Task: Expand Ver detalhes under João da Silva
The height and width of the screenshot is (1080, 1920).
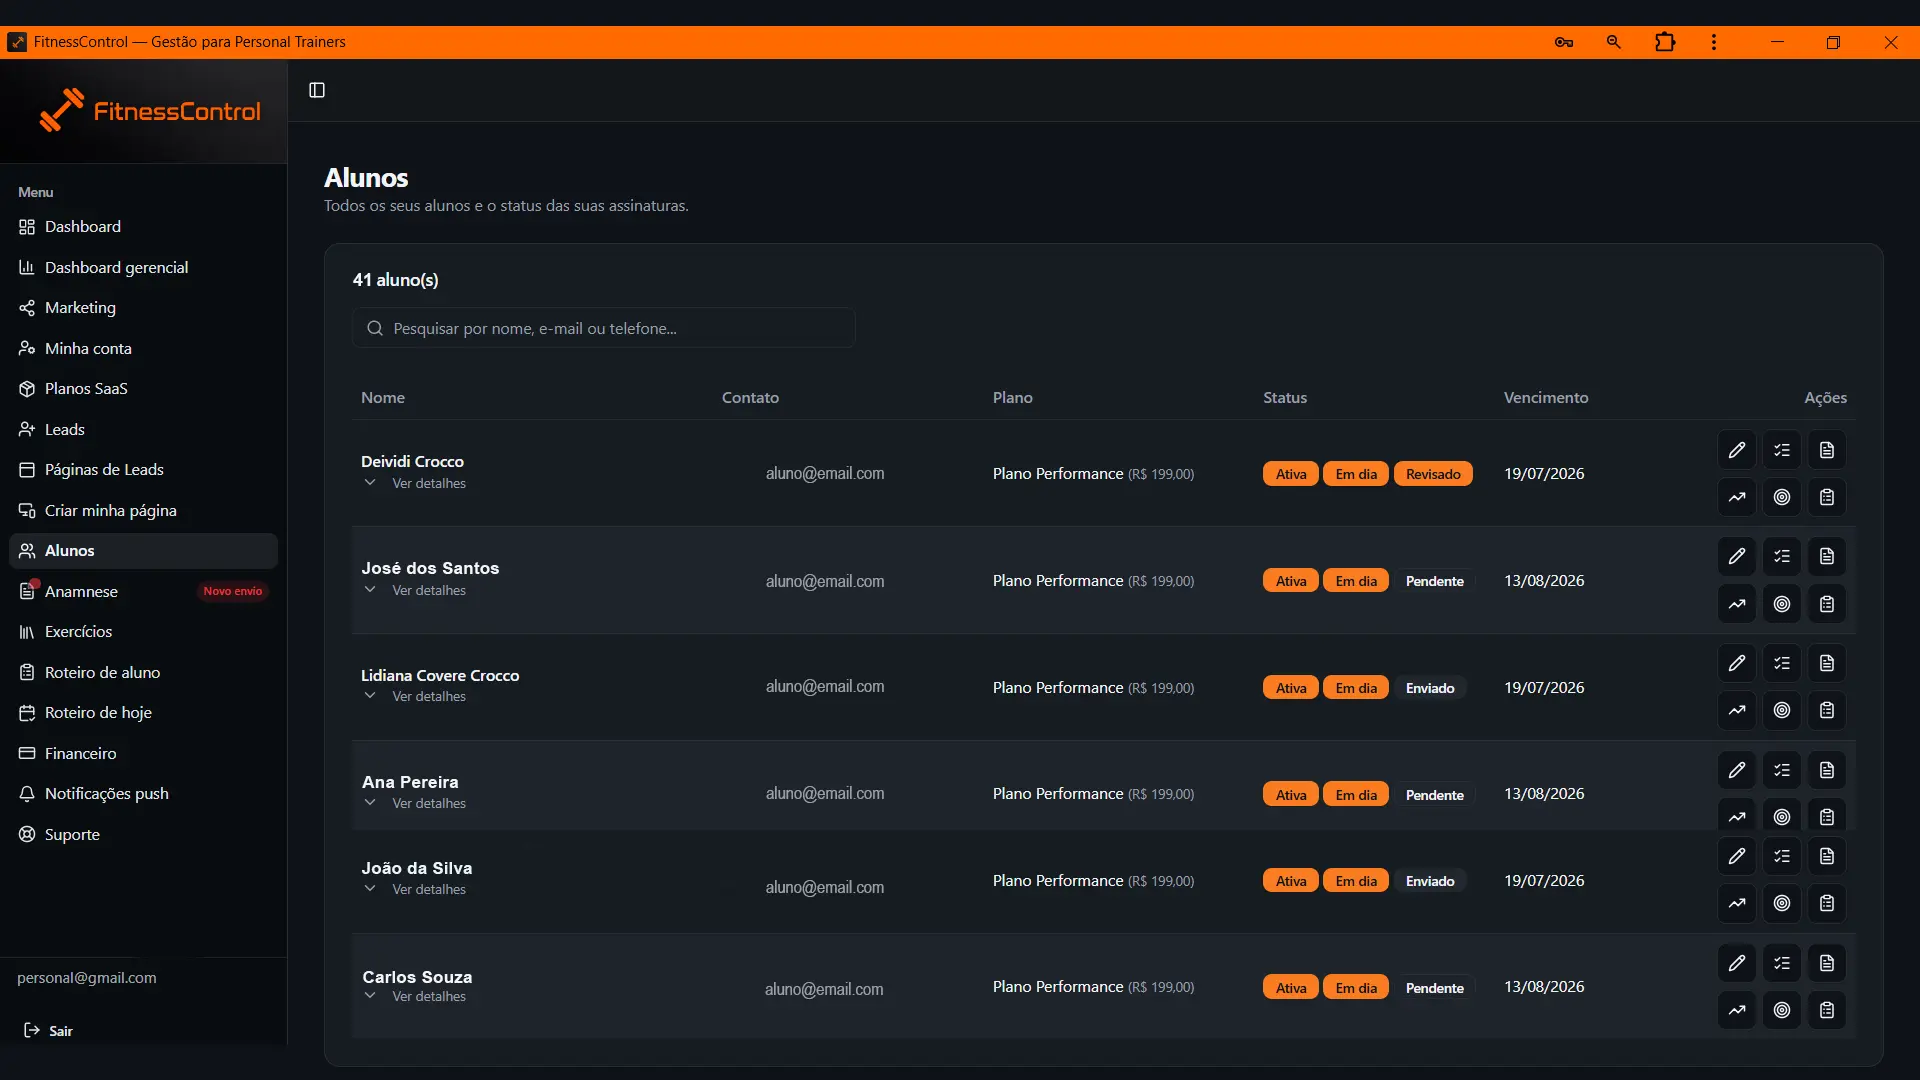Action: tap(415, 890)
